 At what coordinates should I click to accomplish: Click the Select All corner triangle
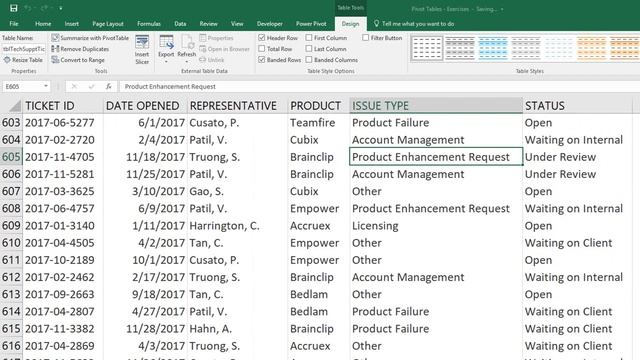click(15, 107)
